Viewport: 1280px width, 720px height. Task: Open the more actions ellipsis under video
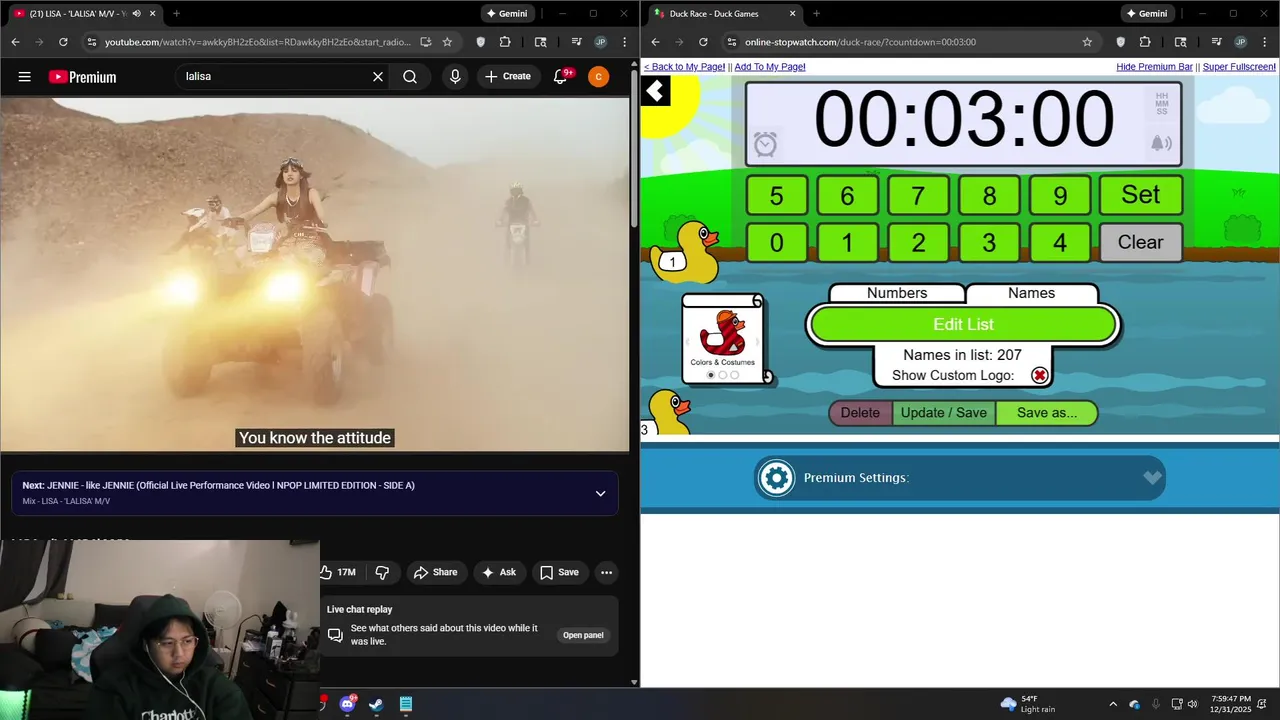click(x=606, y=573)
